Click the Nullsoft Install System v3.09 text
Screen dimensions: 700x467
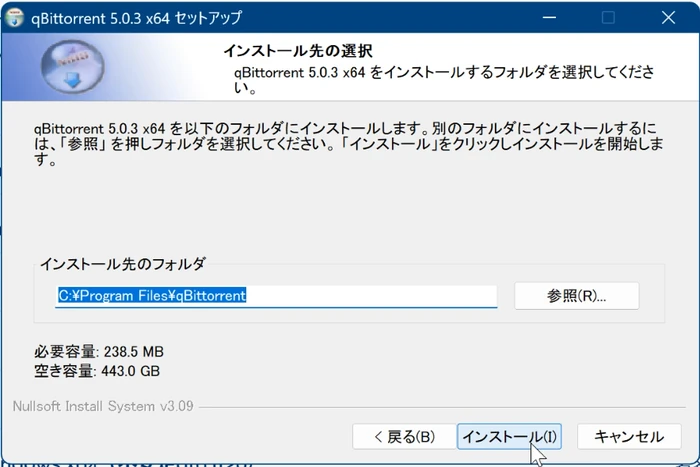(103, 406)
